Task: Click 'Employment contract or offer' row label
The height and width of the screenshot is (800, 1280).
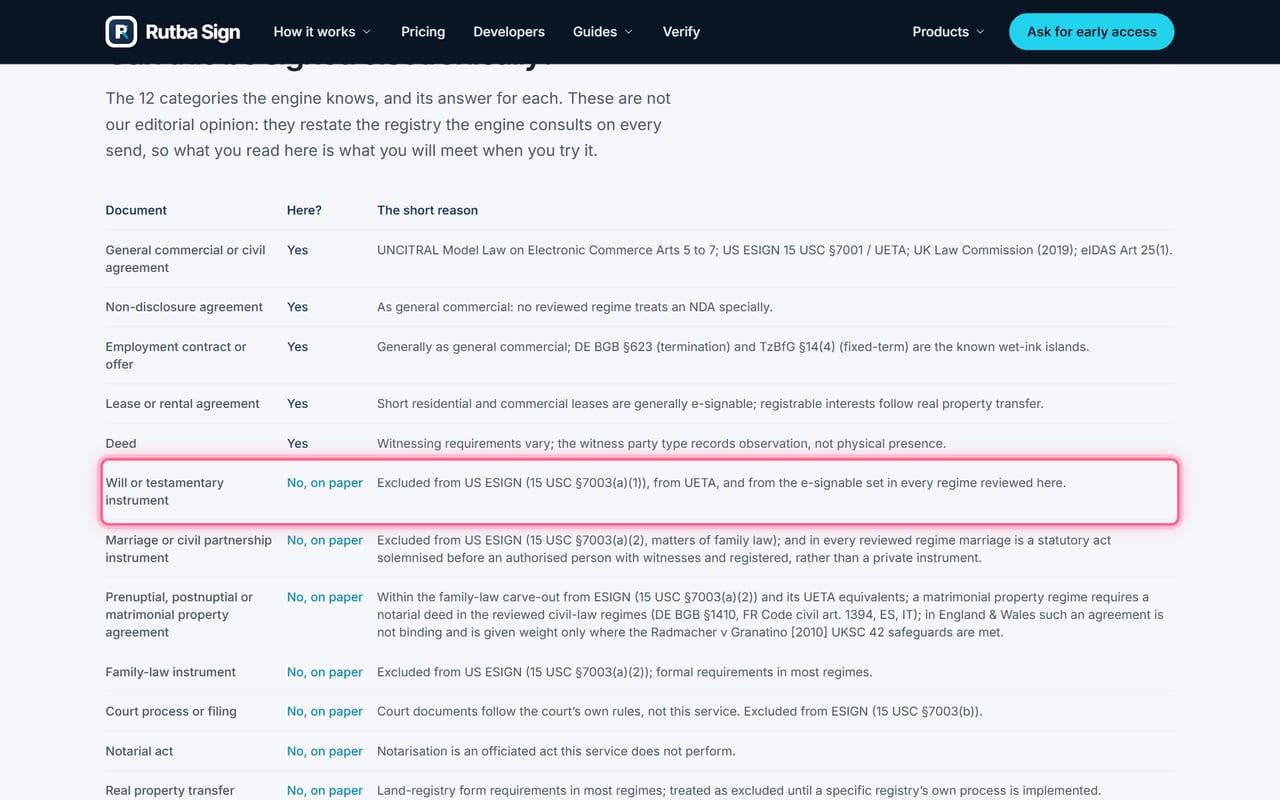Action: [176, 355]
